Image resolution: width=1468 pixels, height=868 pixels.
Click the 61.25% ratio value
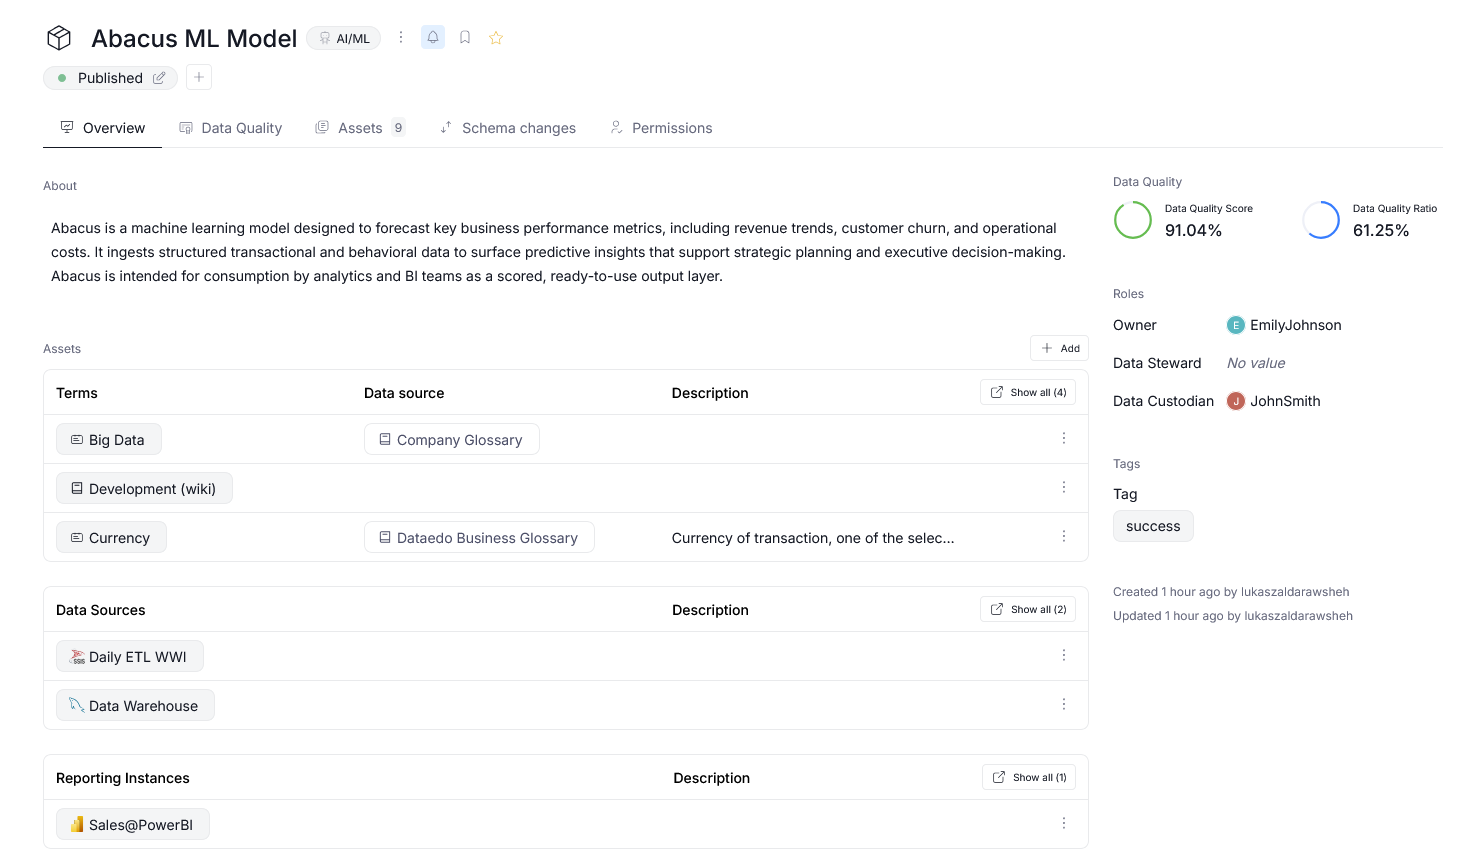[x=1381, y=231]
